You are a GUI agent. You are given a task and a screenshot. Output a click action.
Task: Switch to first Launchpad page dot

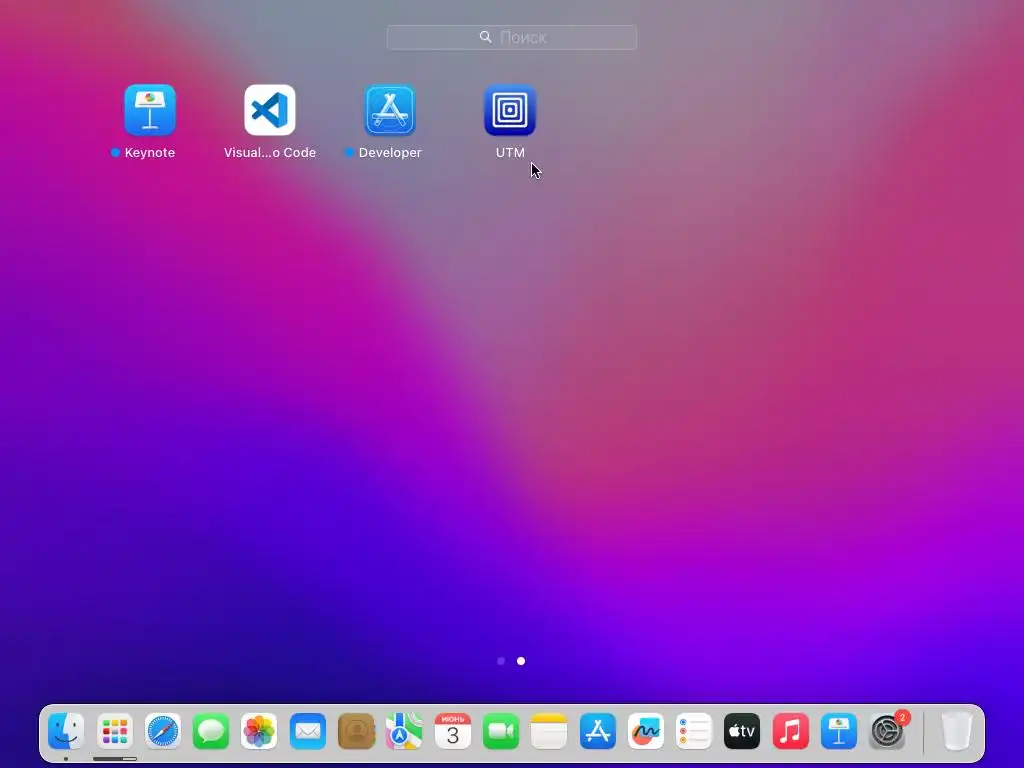501,661
